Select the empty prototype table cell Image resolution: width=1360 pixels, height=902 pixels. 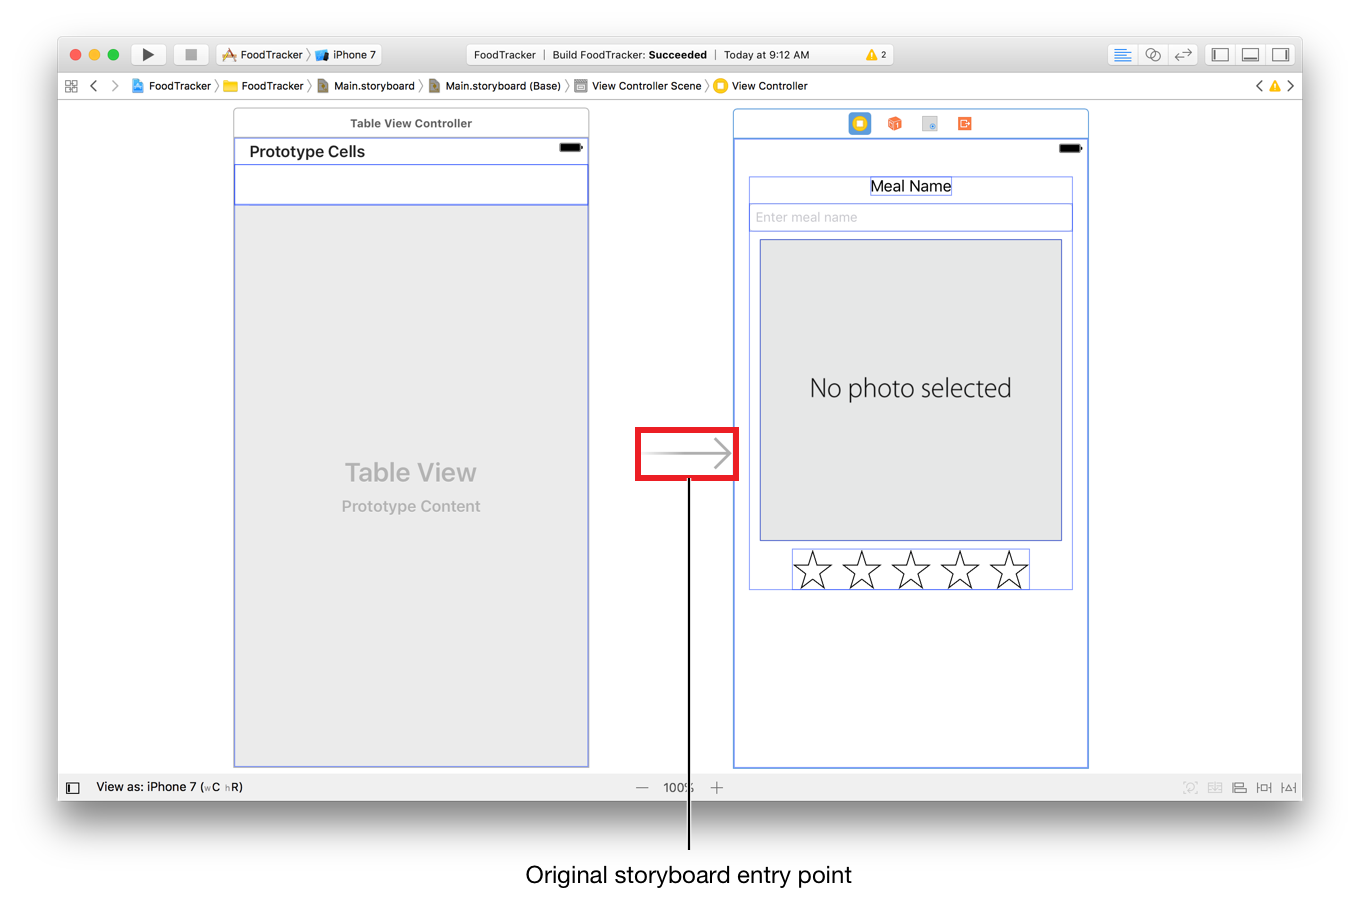(411, 185)
